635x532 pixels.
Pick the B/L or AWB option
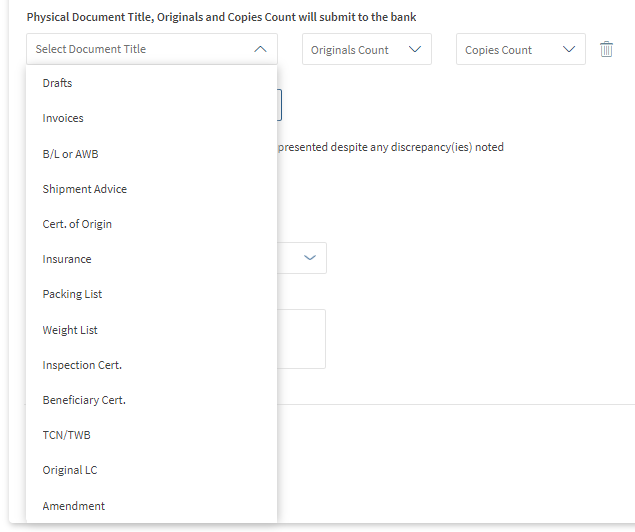click(70, 154)
